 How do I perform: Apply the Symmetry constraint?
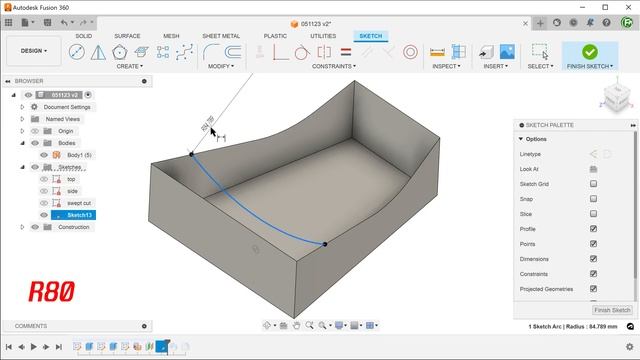point(324,52)
